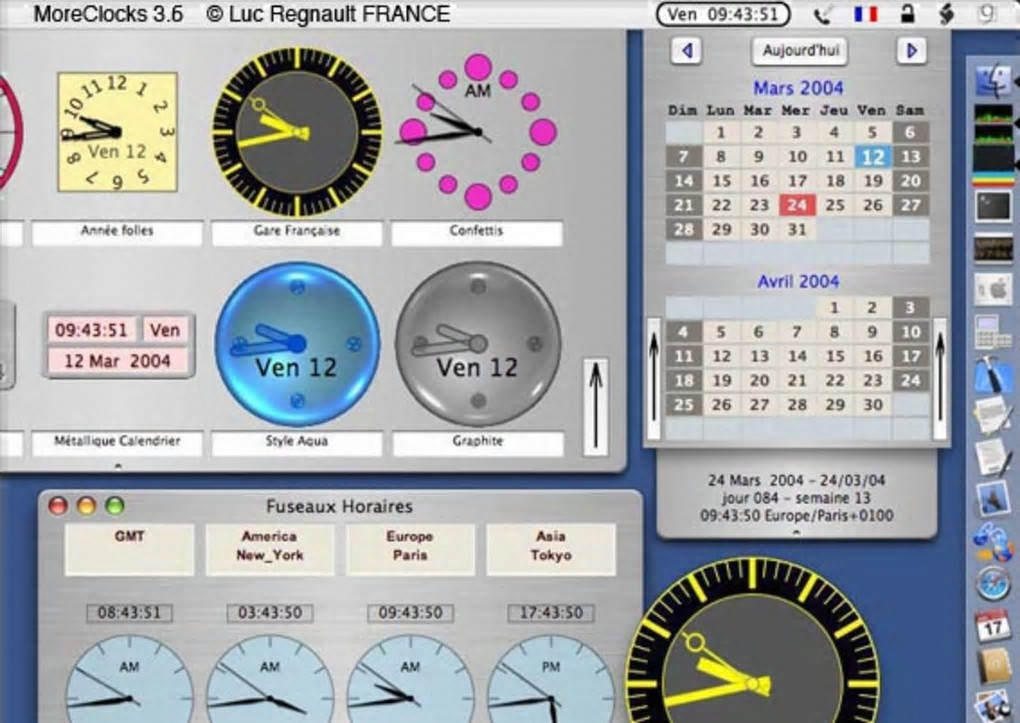Click the Europe Paris zone button
The image size is (1020, 723).
point(410,549)
